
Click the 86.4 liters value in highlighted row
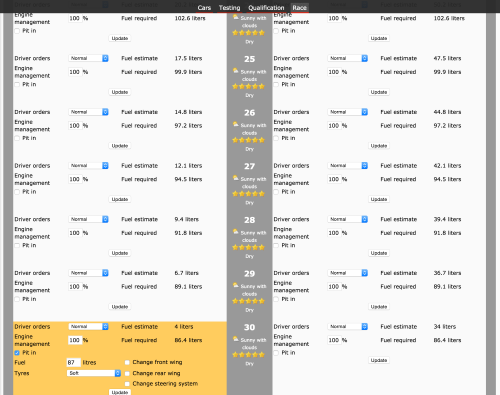[x=188, y=340]
